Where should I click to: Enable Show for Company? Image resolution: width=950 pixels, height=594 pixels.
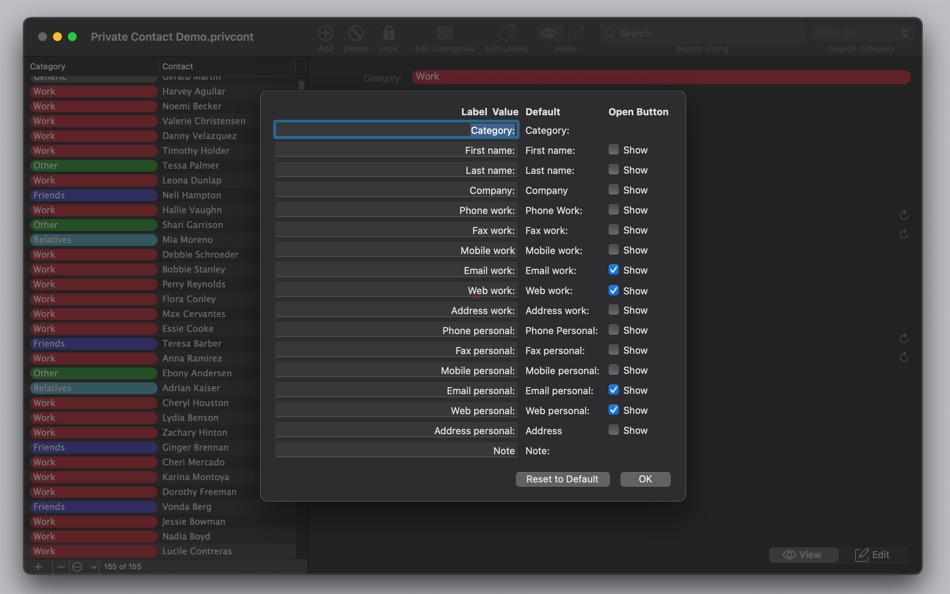[614, 190]
